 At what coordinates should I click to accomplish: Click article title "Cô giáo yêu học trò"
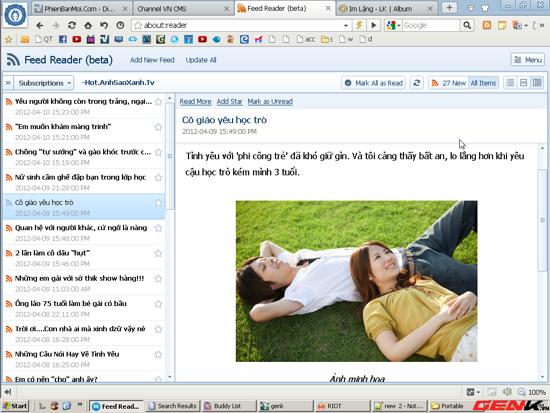tap(224, 120)
